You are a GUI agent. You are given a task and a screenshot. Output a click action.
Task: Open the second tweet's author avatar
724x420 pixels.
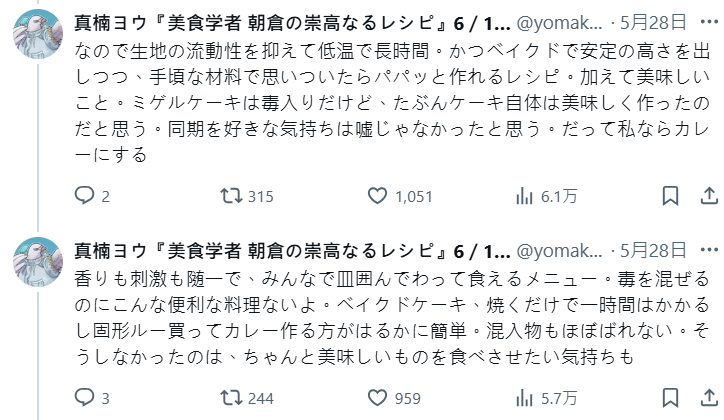coord(39,261)
